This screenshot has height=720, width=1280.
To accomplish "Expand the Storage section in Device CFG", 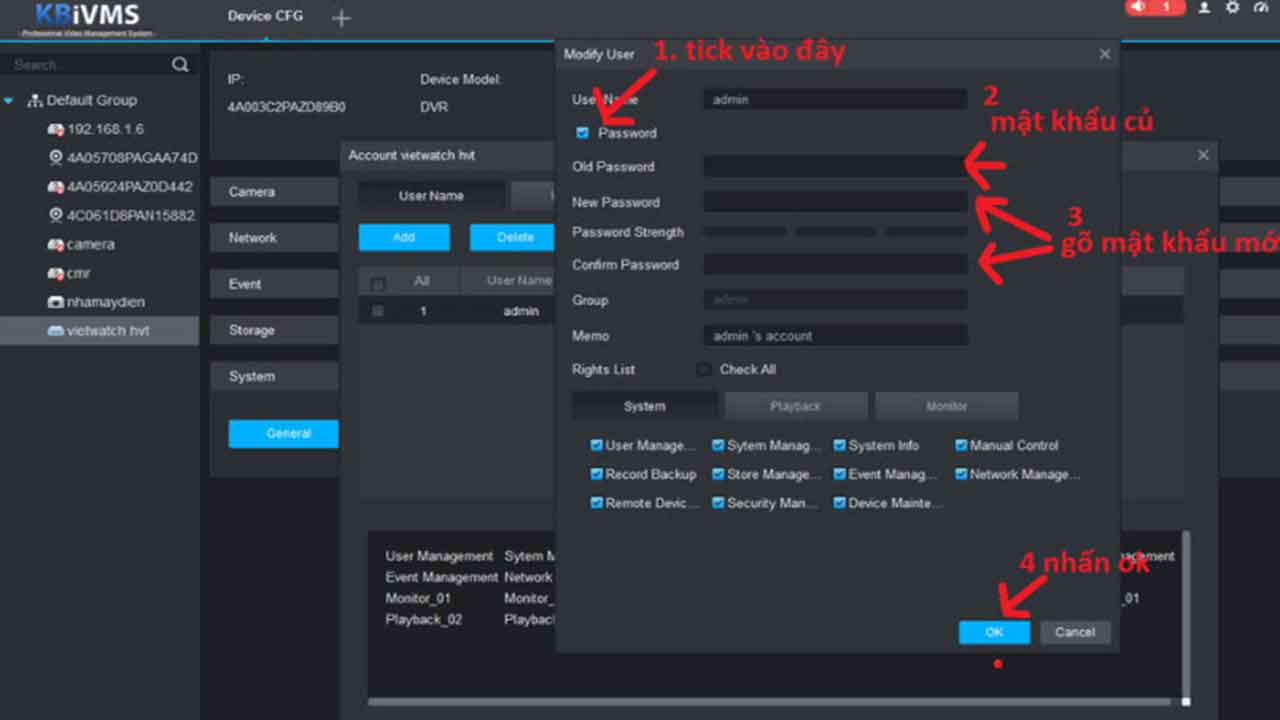I will [276, 330].
